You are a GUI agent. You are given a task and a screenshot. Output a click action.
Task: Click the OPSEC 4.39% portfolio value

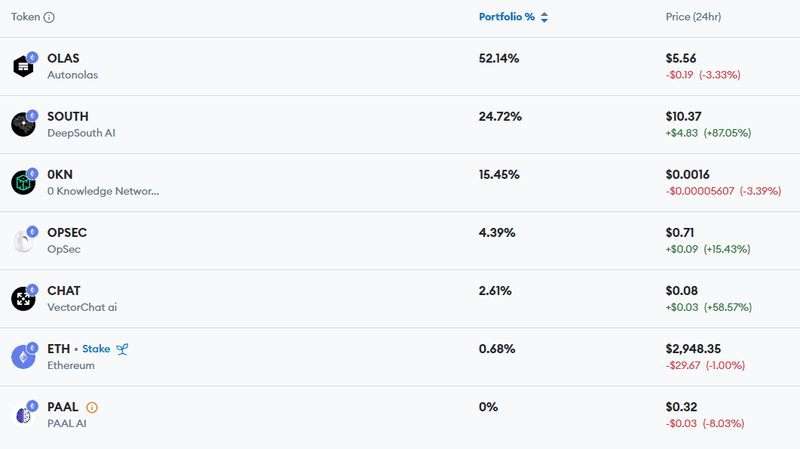[x=497, y=233]
